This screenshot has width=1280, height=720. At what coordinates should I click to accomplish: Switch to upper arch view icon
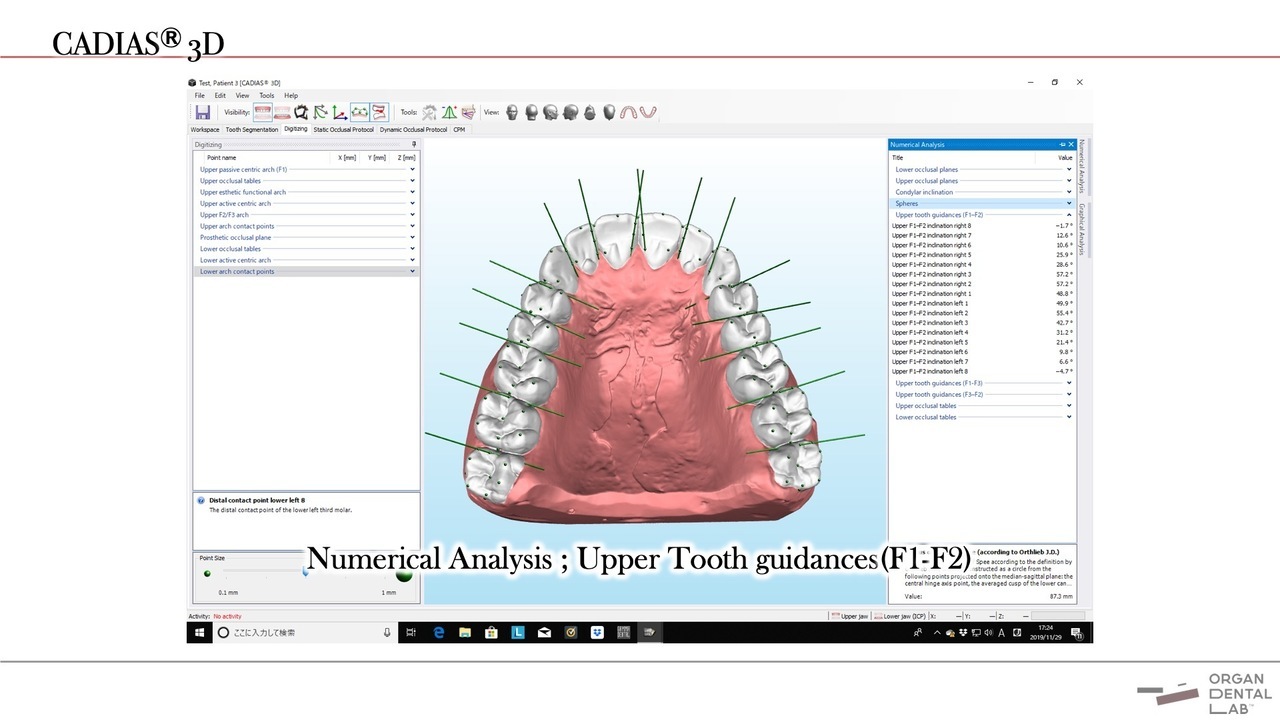(x=629, y=113)
